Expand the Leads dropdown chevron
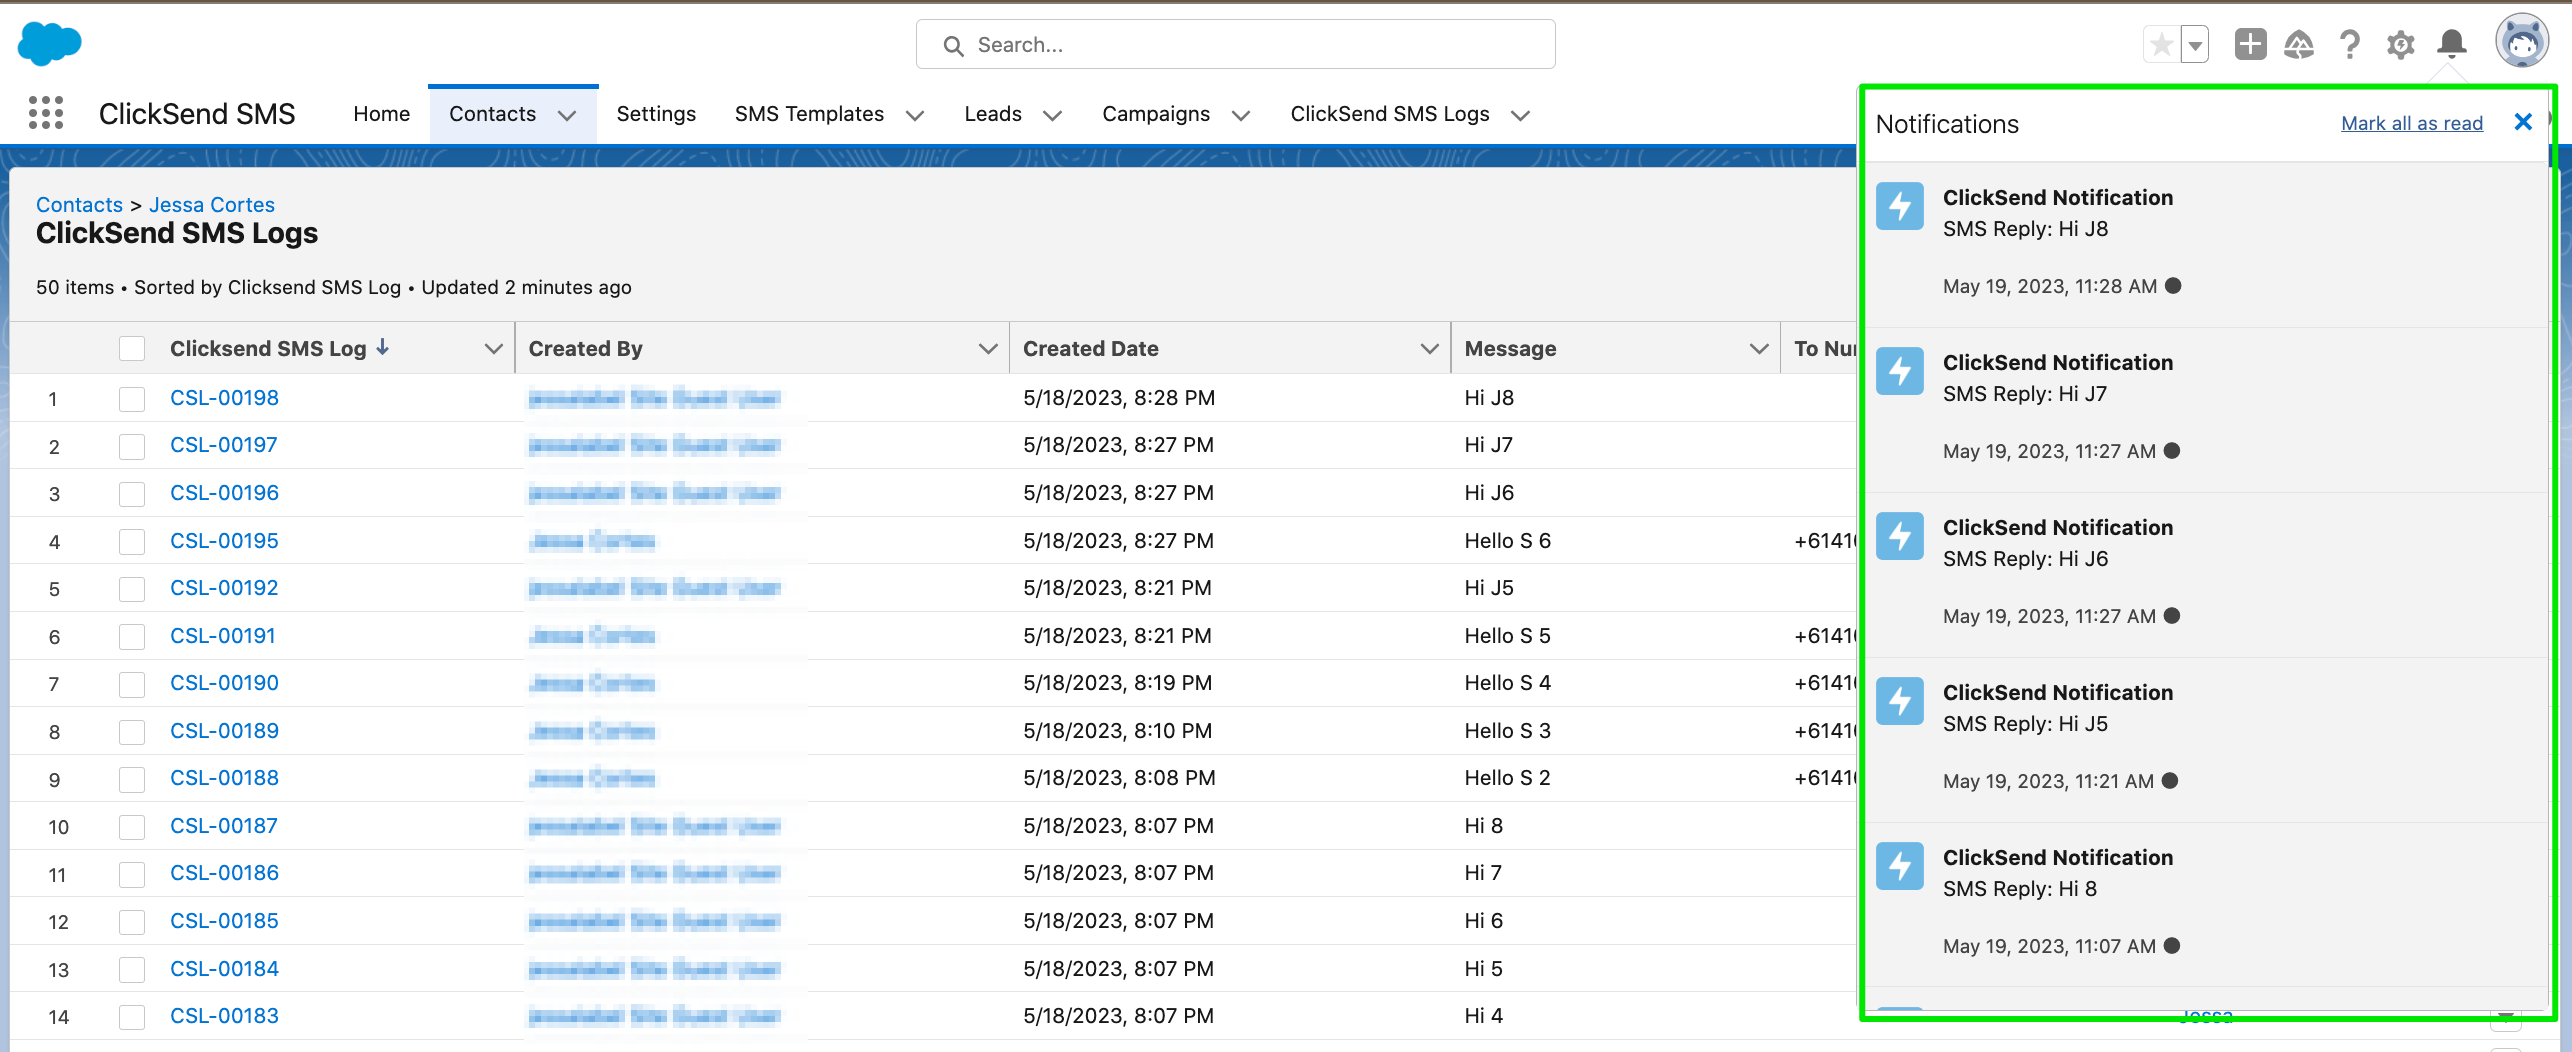The height and width of the screenshot is (1052, 2572). pos(1052,115)
